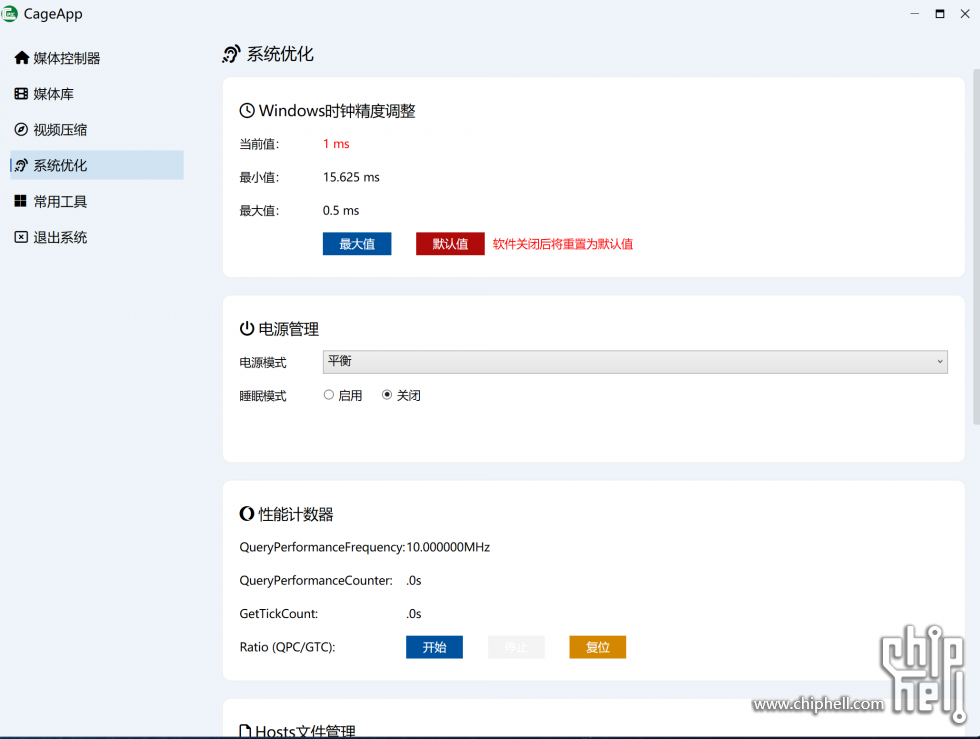Viewport: 980px width, 739px height.
Task: Click the circle icon beside 性能计数器
Action: tap(247, 514)
